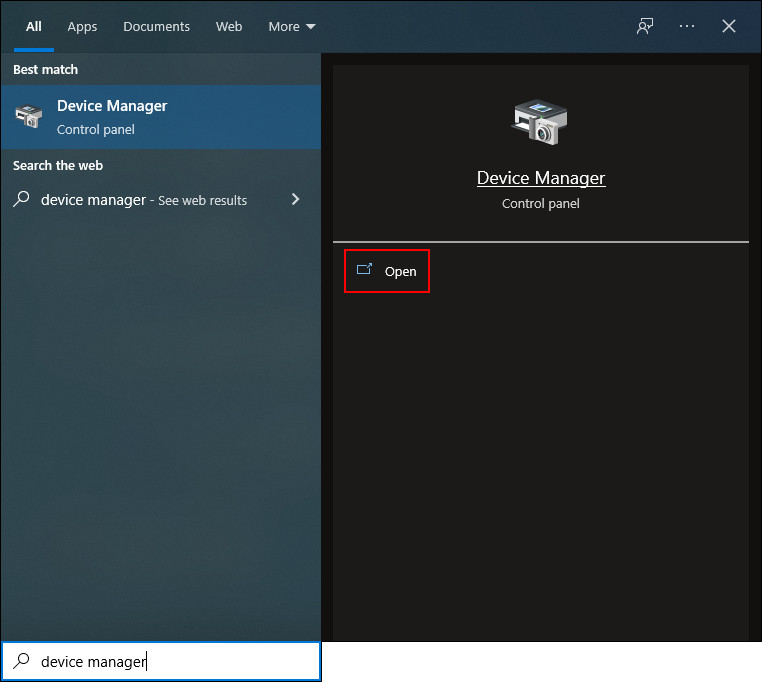Open the three-dot options menu
The height and width of the screenshot is (682, 762).
point(687,26)
